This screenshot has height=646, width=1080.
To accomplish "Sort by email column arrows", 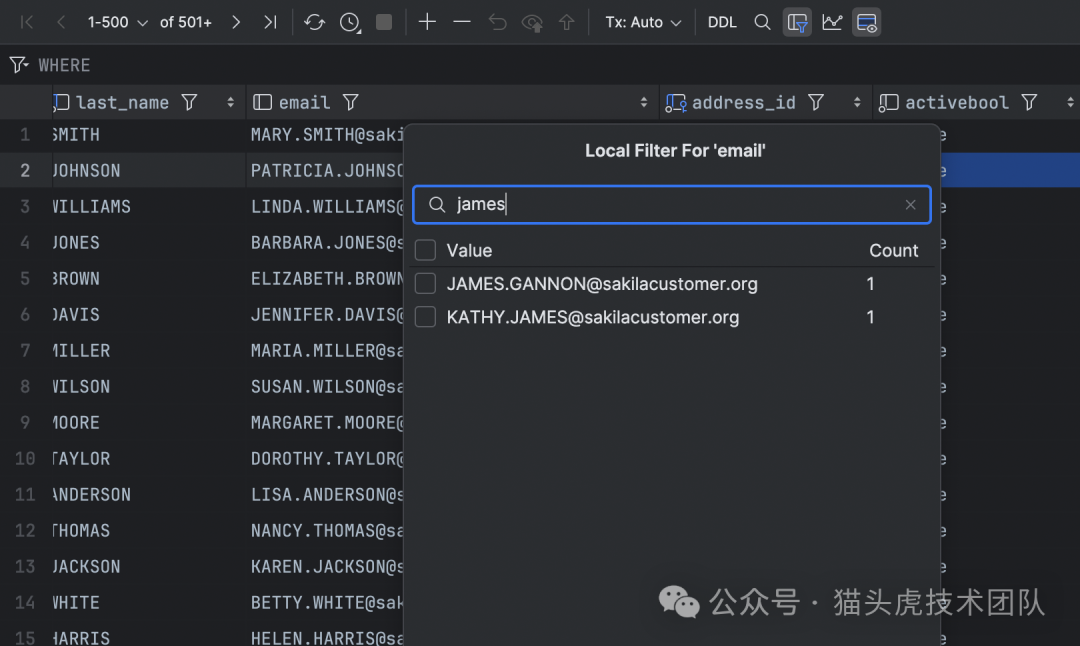I will pyautogui.click(x=643, y=103).
